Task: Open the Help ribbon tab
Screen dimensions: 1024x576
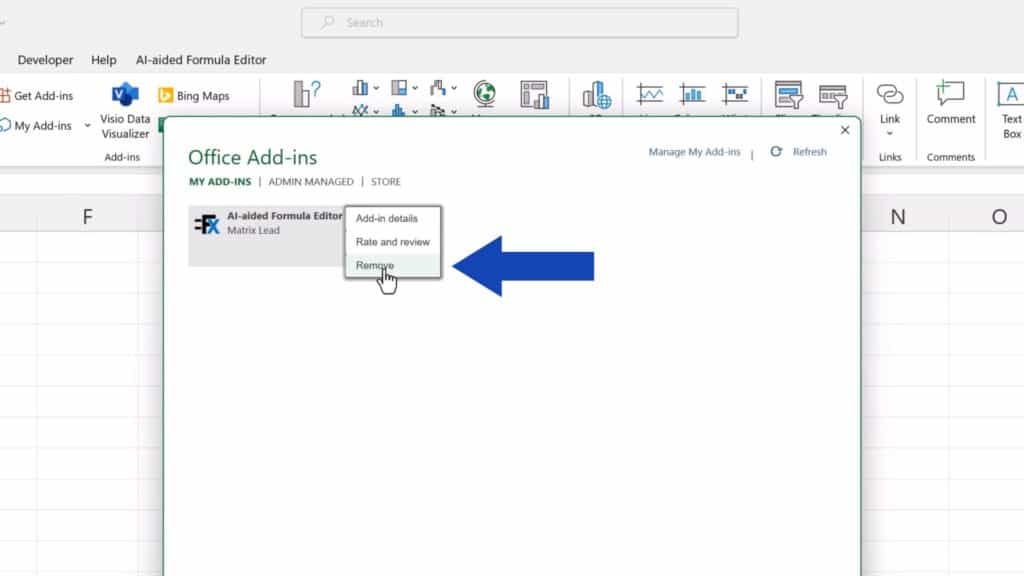Action: 104,59
